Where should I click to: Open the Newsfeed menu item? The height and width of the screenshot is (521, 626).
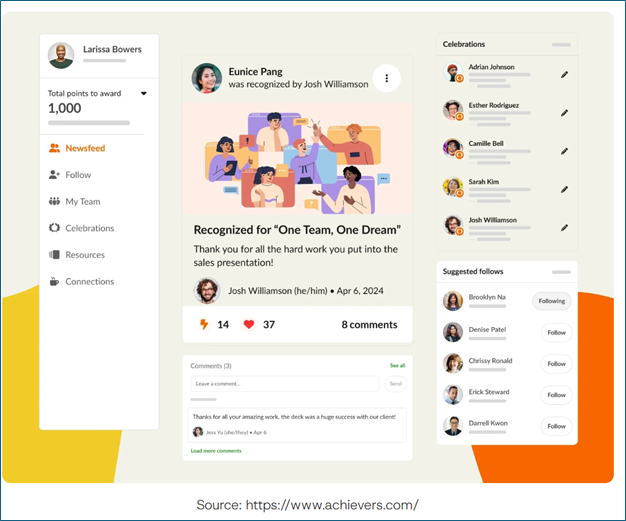tap(85, 148)
